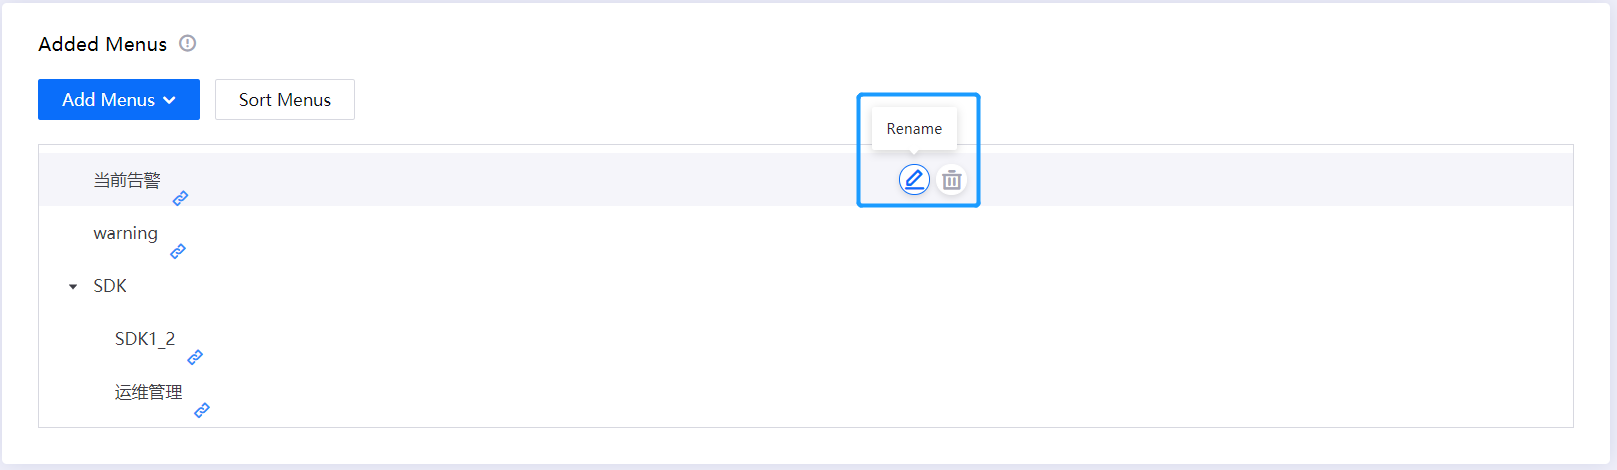Select the 当前告警 menu item
This screenshot has width=1617, height=470.
(127, 180)
